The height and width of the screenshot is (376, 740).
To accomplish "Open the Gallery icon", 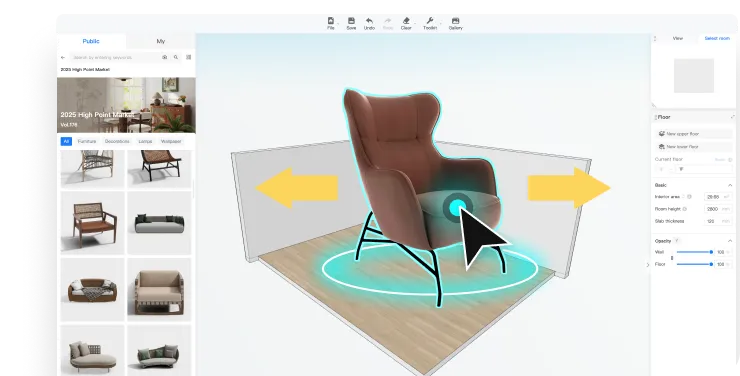I will pyautogui.click(x=455, y=21).
